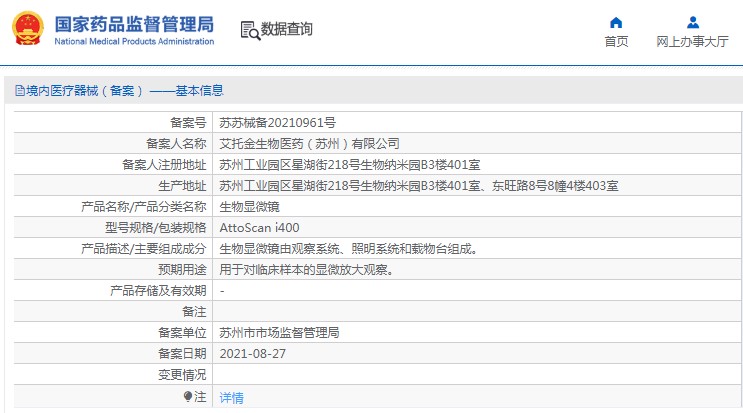Click National Medical Products Administration subtitle
Image resolution: width=743 pixels, height=413 pixels.
coord(134,41)
